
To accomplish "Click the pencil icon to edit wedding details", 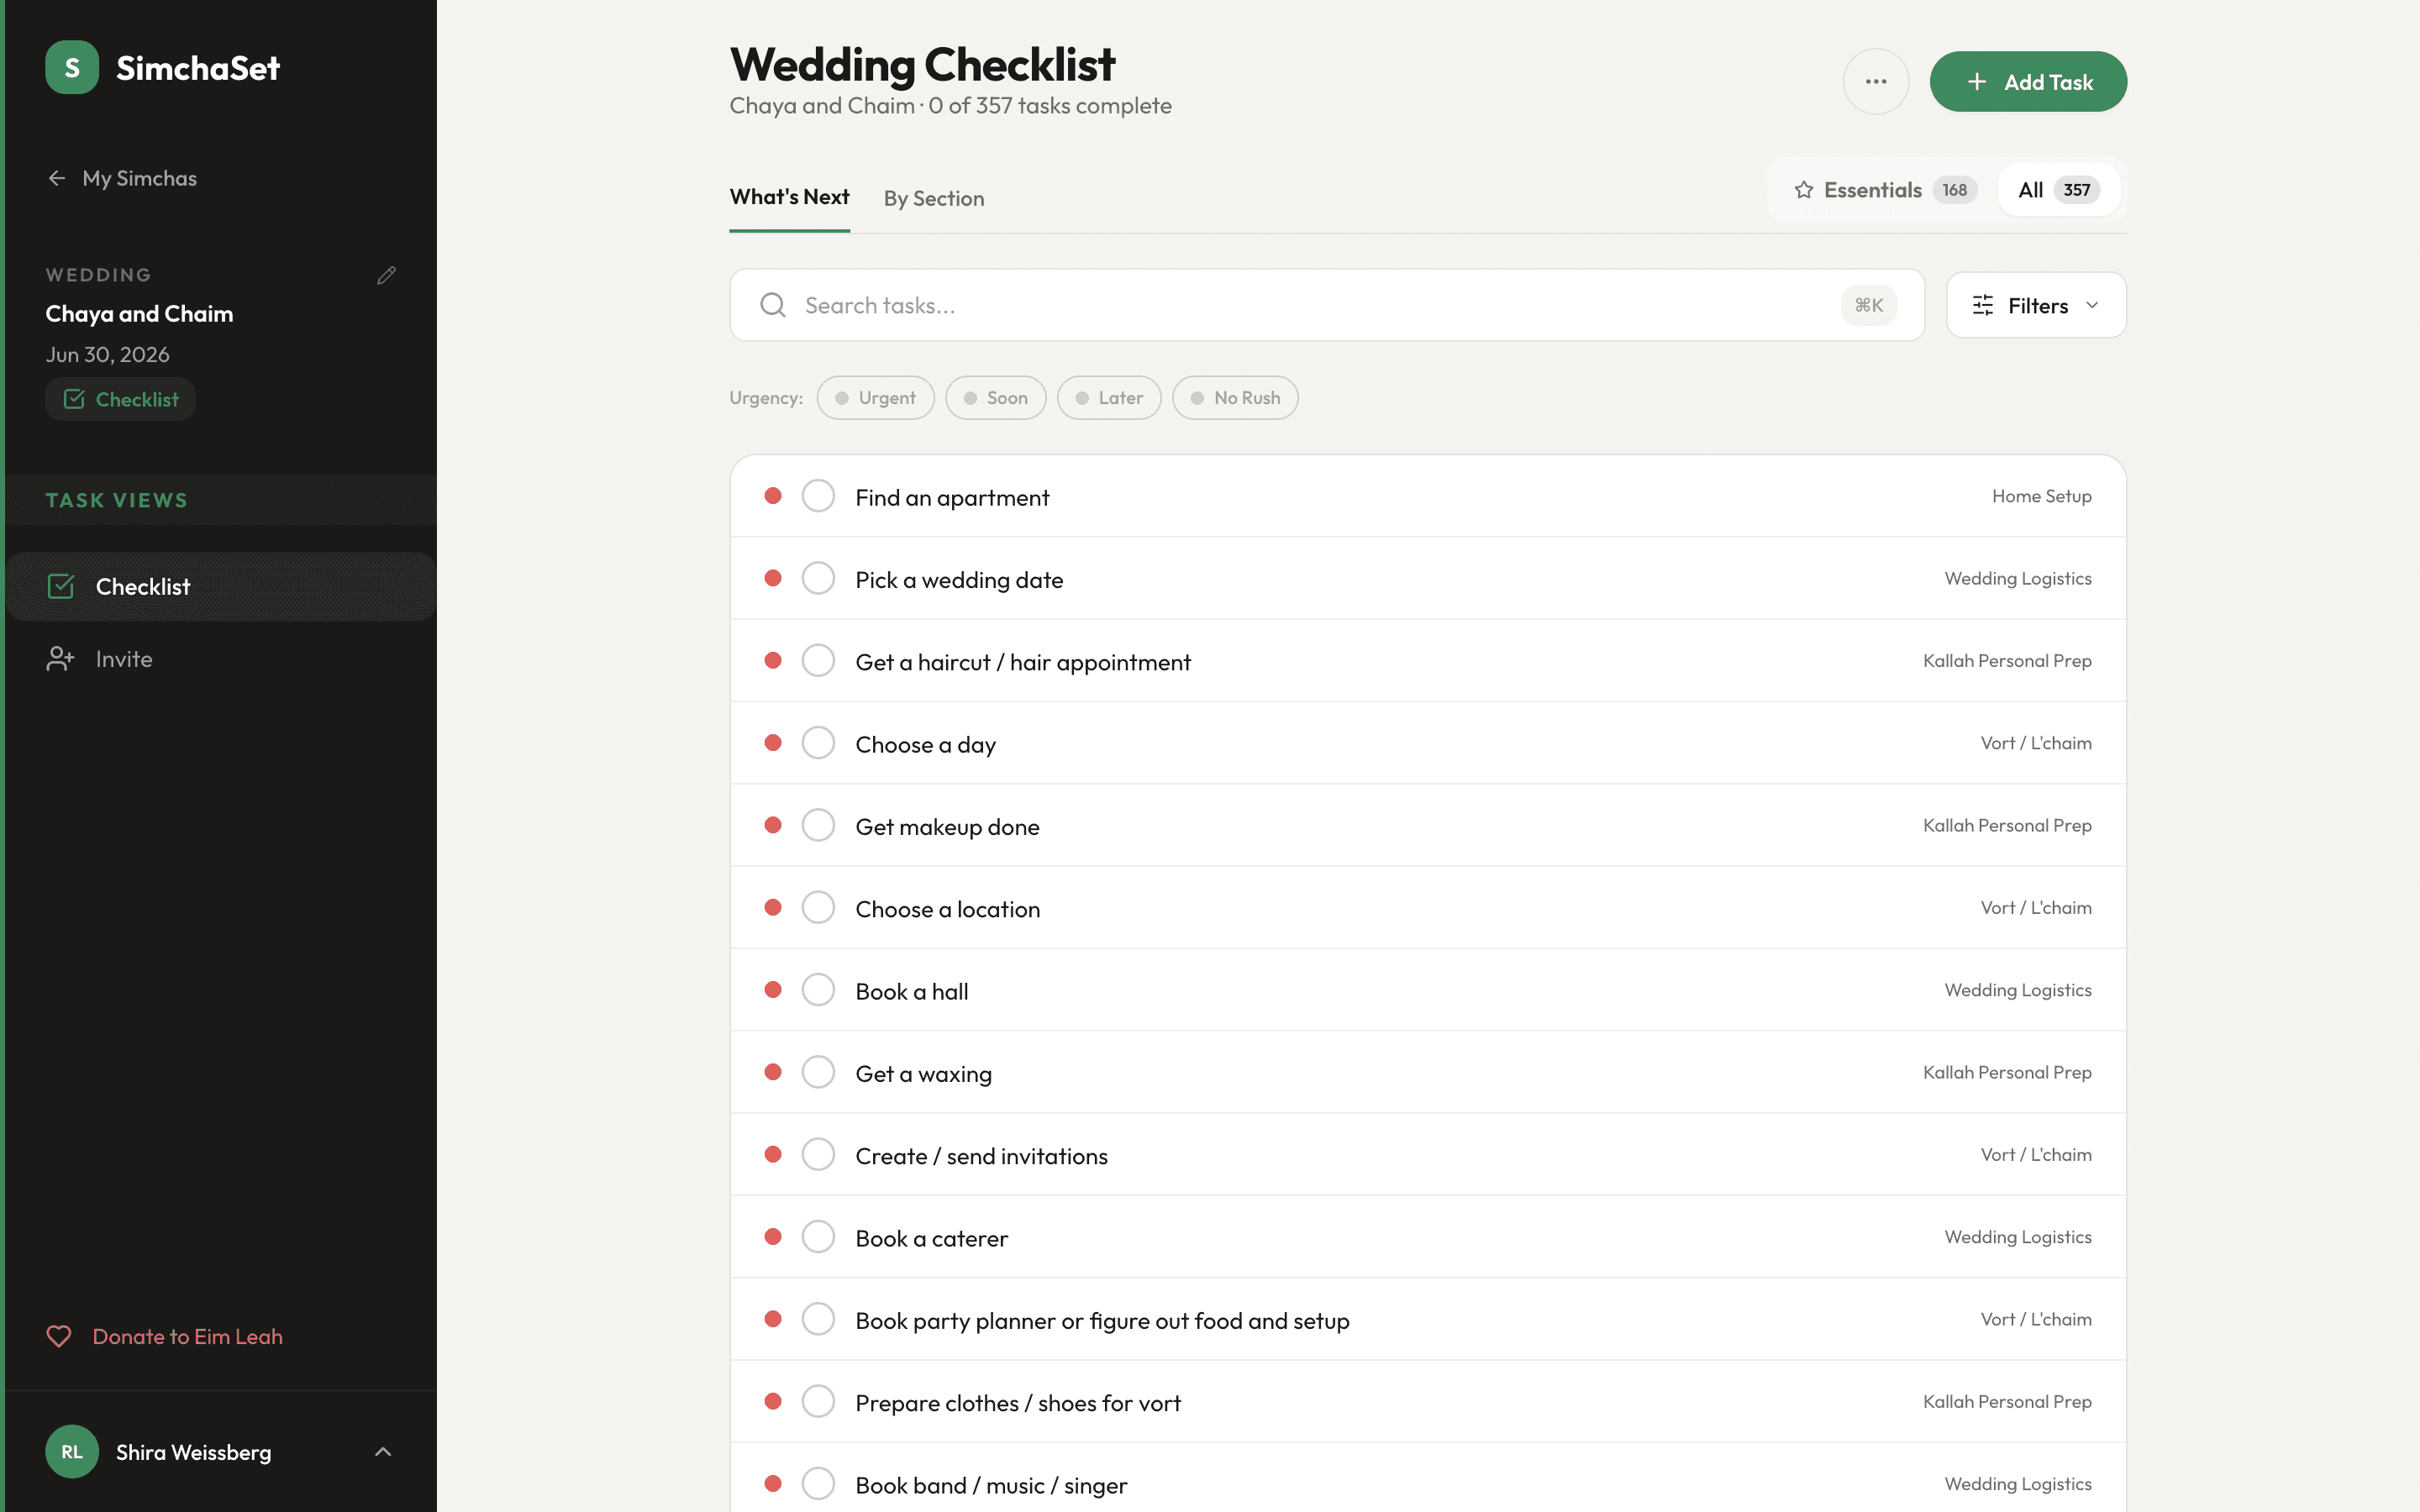I will tap(387, 275).
